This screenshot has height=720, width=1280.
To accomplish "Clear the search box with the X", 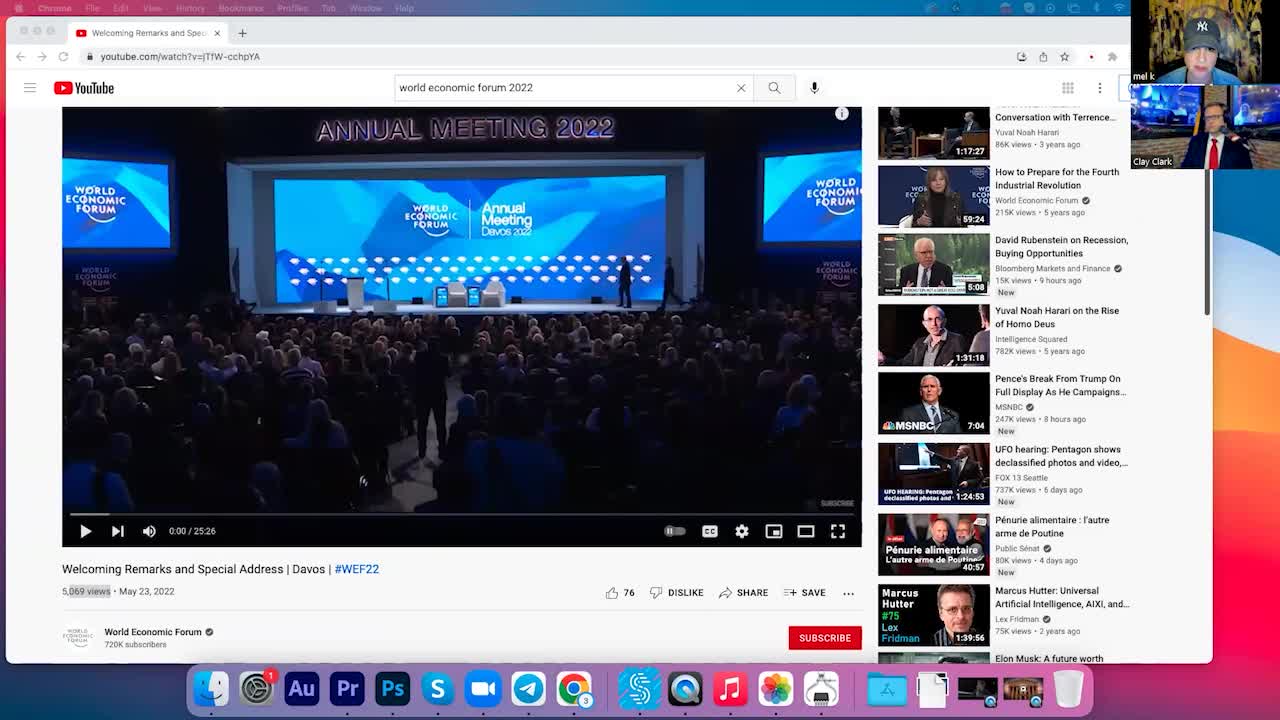I will click(x=741, y=88).
